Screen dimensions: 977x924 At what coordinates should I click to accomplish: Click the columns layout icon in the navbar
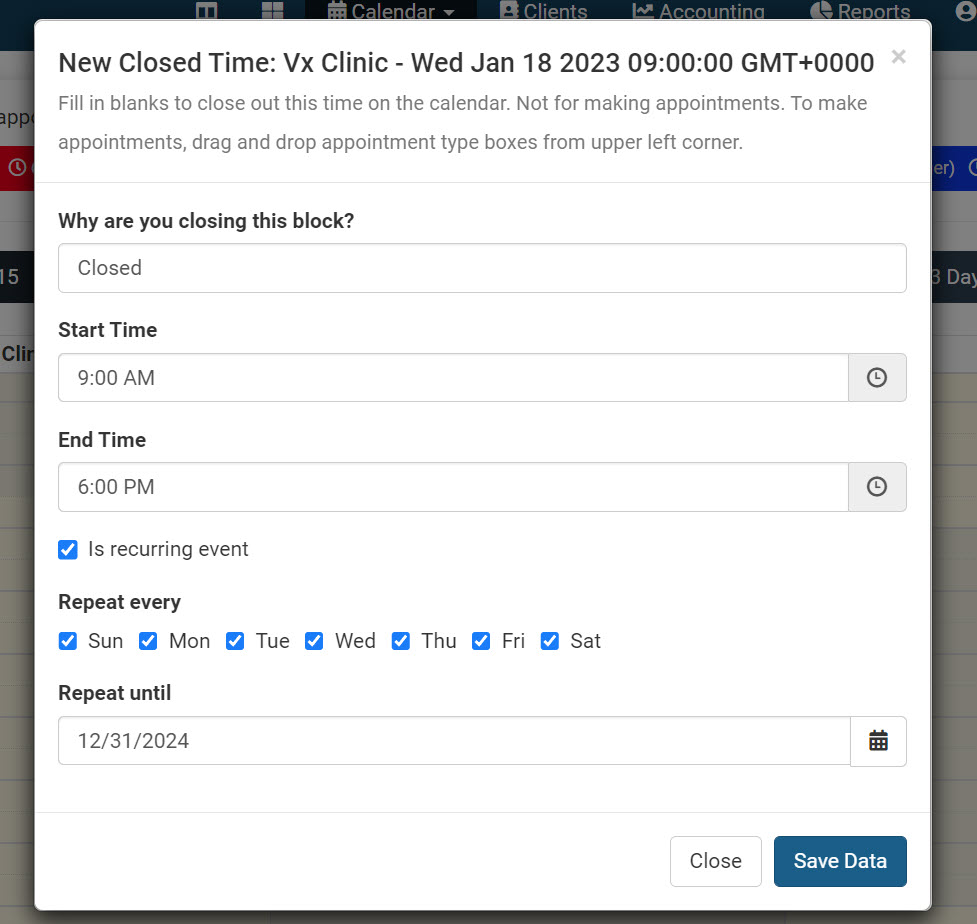point(207,12)
